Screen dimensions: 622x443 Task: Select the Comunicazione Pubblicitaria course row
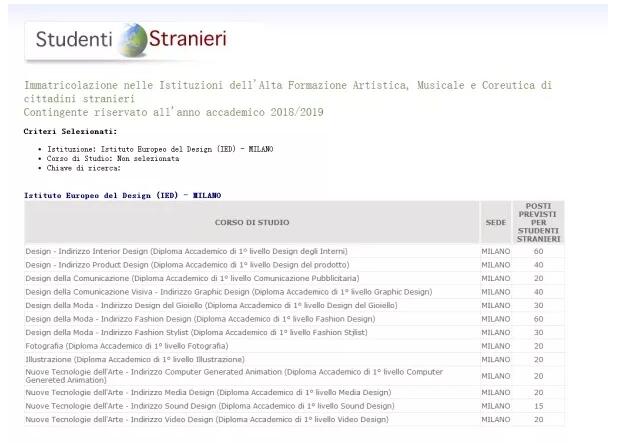pos(294,278)
